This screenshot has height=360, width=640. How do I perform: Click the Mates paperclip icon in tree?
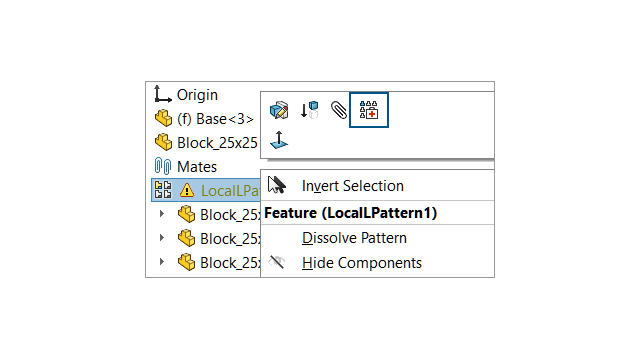[x=163, y=167]
